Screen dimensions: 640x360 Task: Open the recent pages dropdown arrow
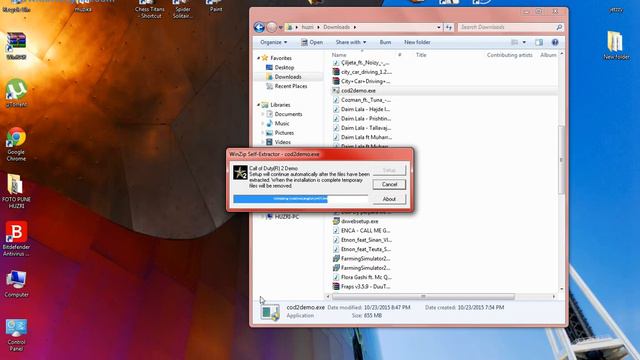[x=280, y=27]
